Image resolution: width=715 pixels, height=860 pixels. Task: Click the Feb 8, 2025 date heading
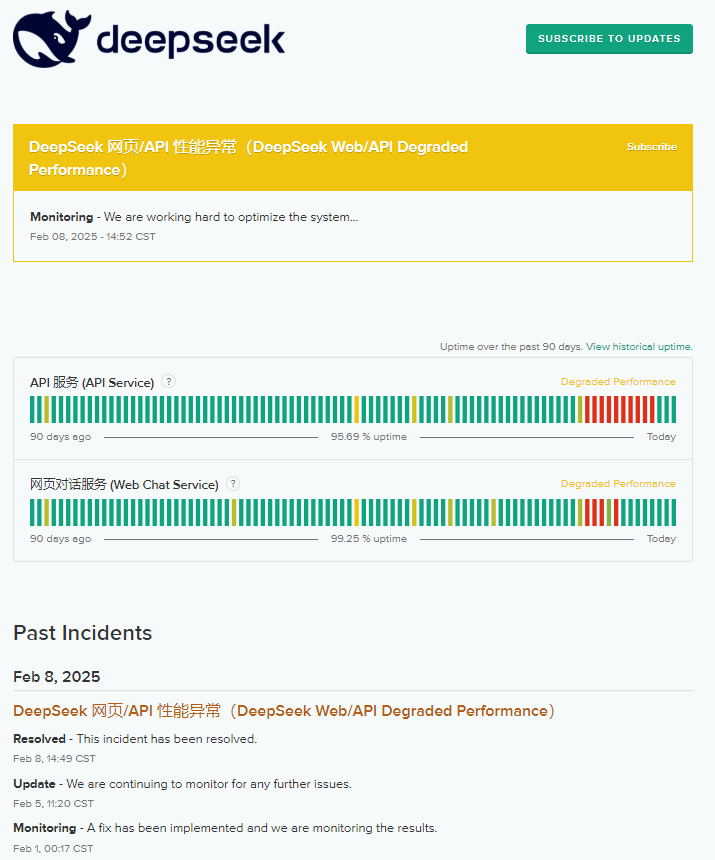pyautogui.click(x=56, y=677)
